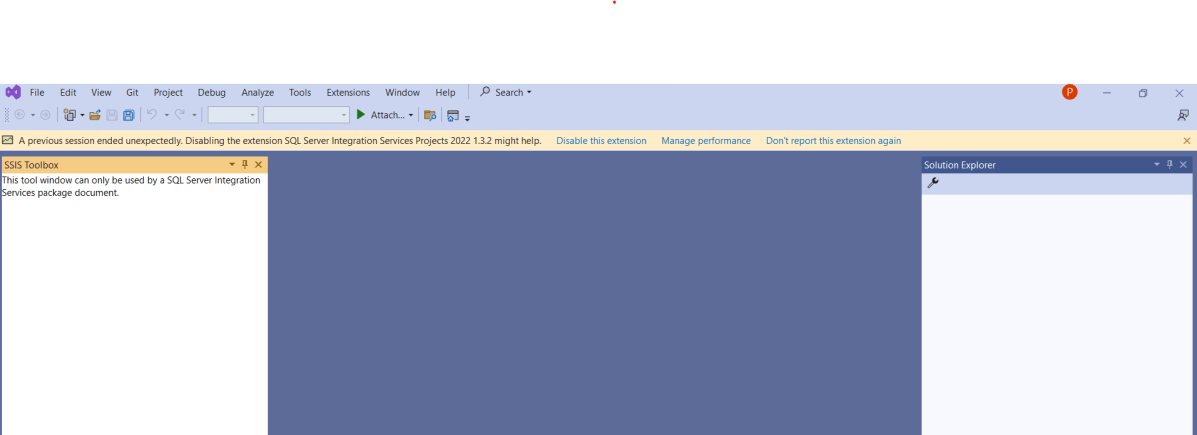Click the account profile badge P

click(1070, 92)
